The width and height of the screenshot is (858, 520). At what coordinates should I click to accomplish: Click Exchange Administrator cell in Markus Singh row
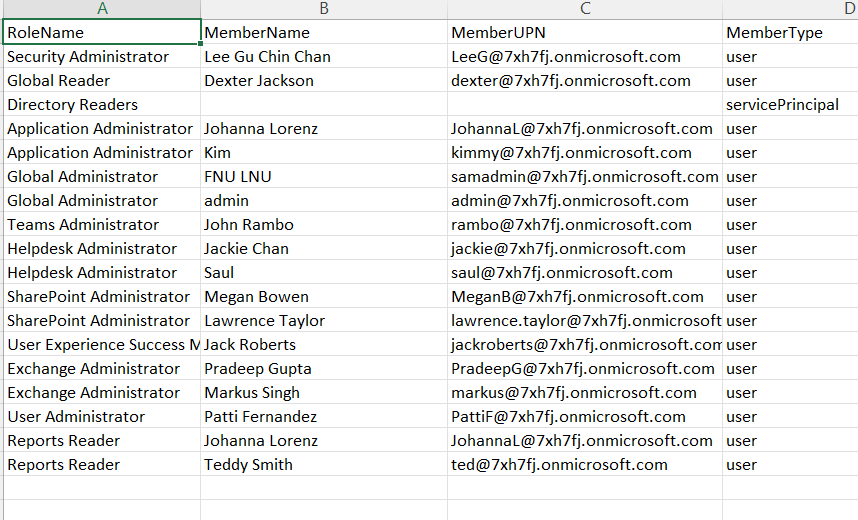tap(102, 393)
